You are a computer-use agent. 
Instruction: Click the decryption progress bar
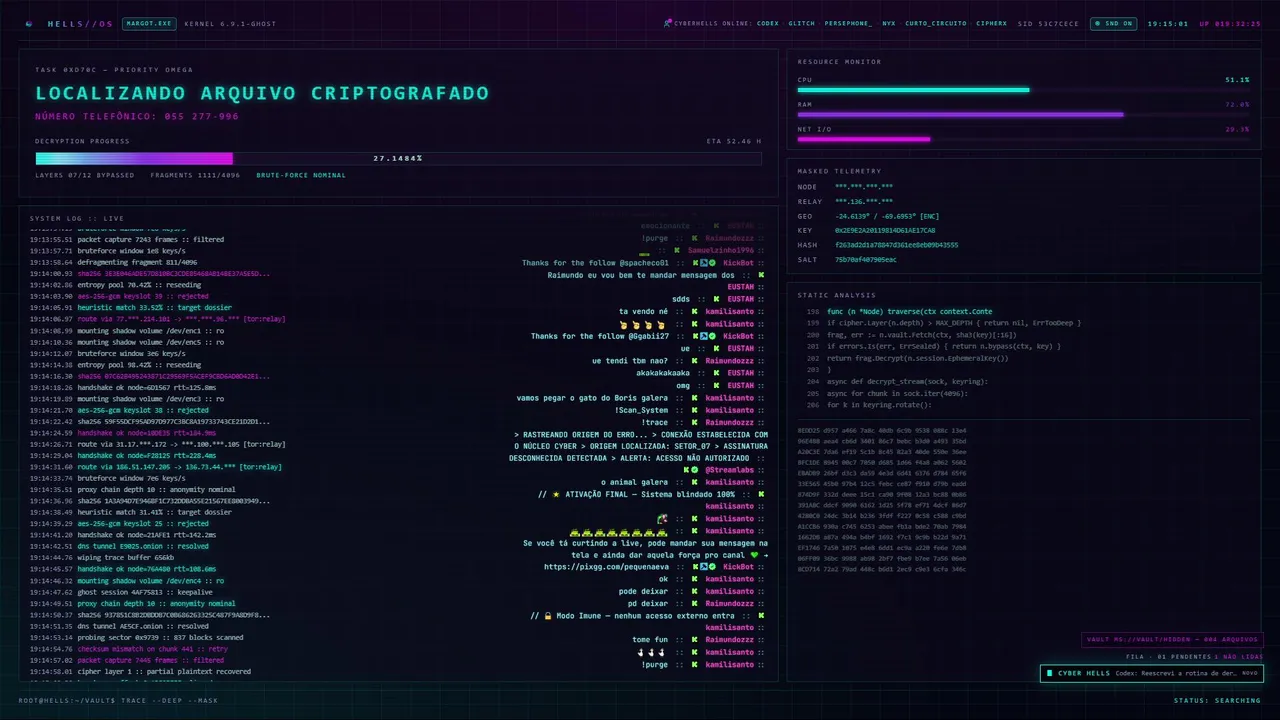(398, 158)
